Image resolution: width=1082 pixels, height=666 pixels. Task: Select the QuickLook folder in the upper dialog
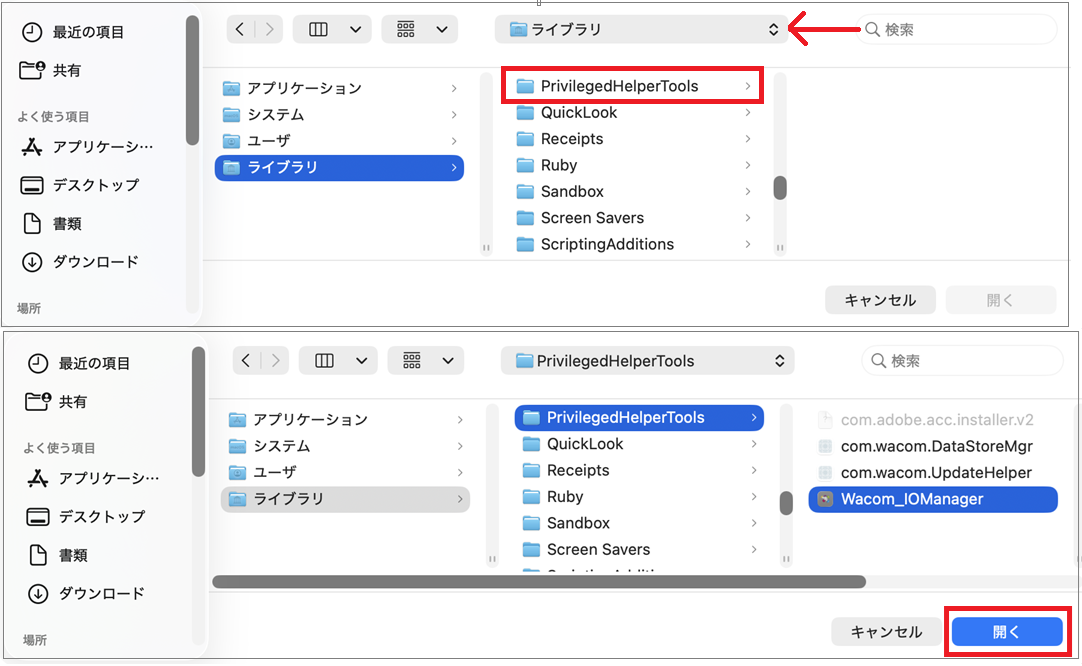point(632,112)
